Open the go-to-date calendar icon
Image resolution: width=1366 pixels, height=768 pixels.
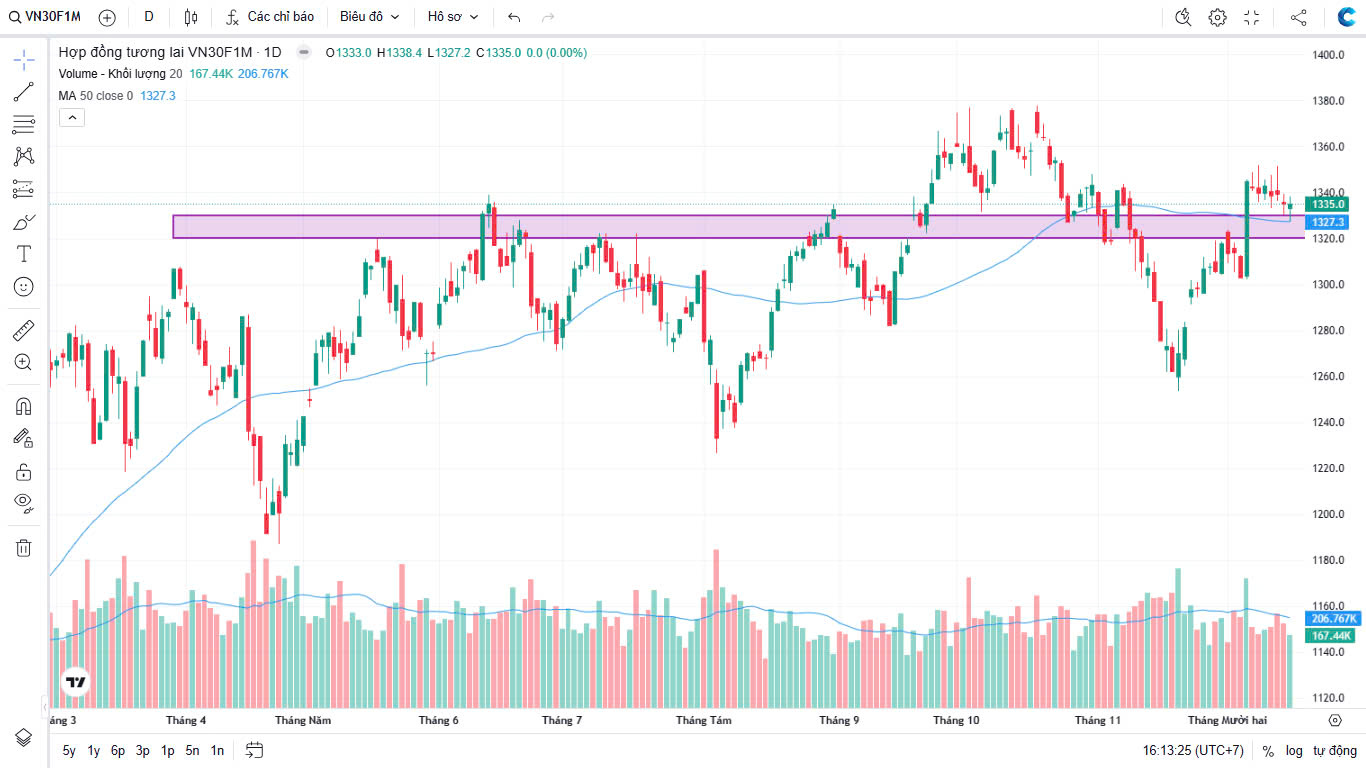[254, 750]
